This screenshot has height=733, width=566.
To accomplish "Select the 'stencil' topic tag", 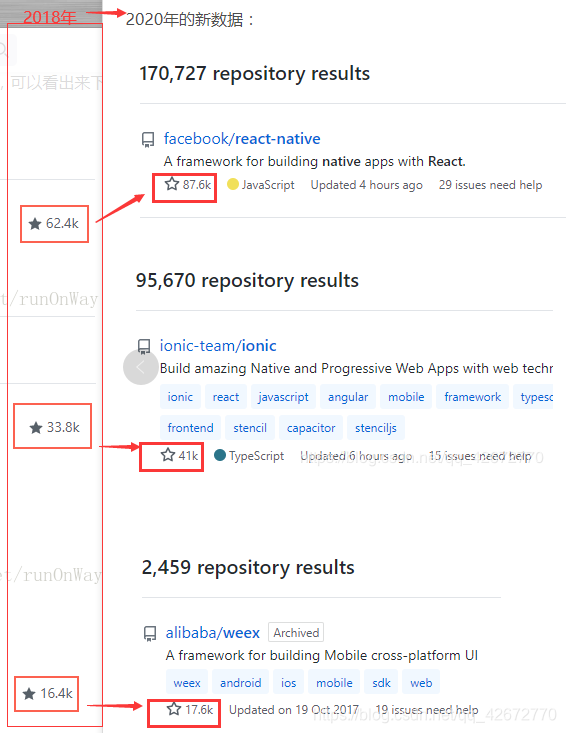I will pos(250,428).
